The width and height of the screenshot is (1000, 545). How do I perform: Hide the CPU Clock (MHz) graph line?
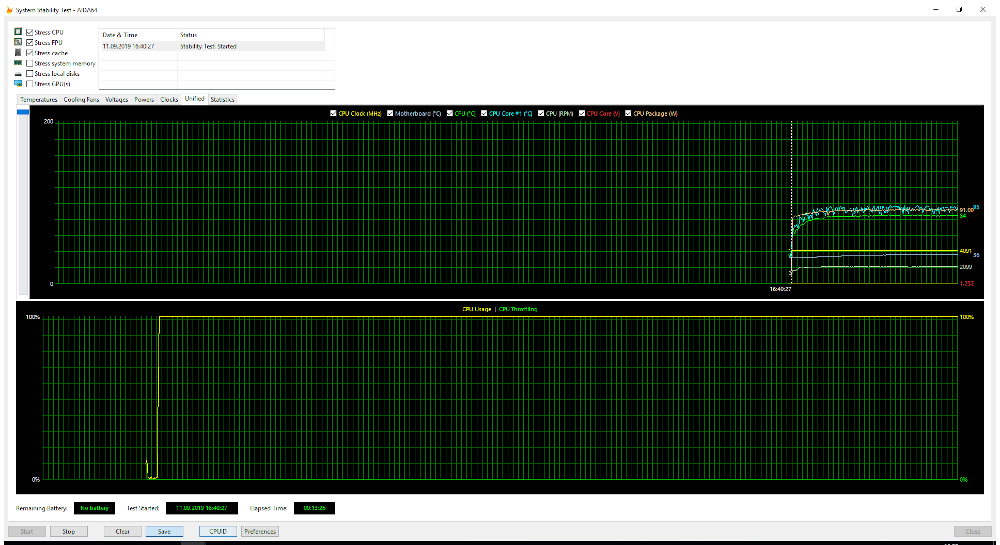(x=333, y=113)
